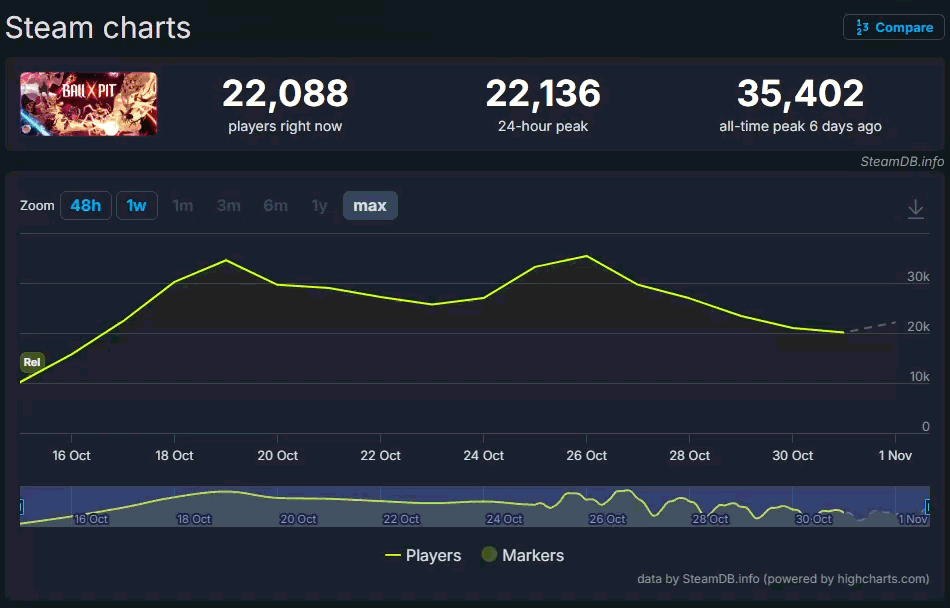Click the 20k y-axis label
Image resolution: width=950 pixels, height=608 pixels.
(918, 326)
